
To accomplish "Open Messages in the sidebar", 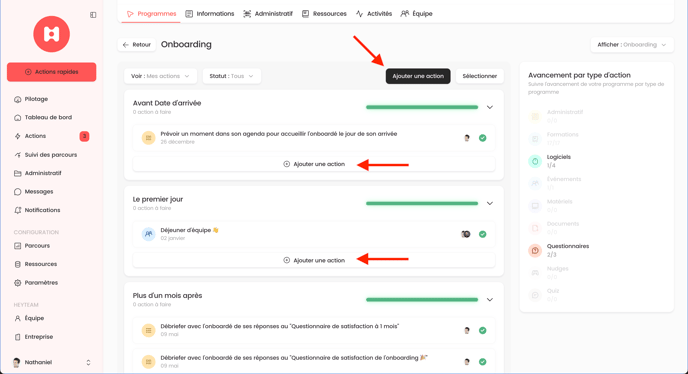I will tap(33, 192).
